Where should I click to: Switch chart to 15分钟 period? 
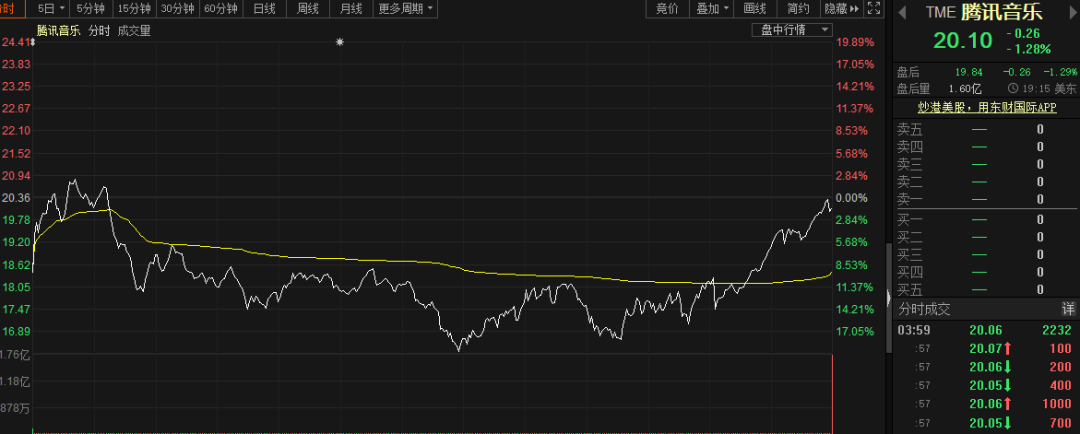134,9
